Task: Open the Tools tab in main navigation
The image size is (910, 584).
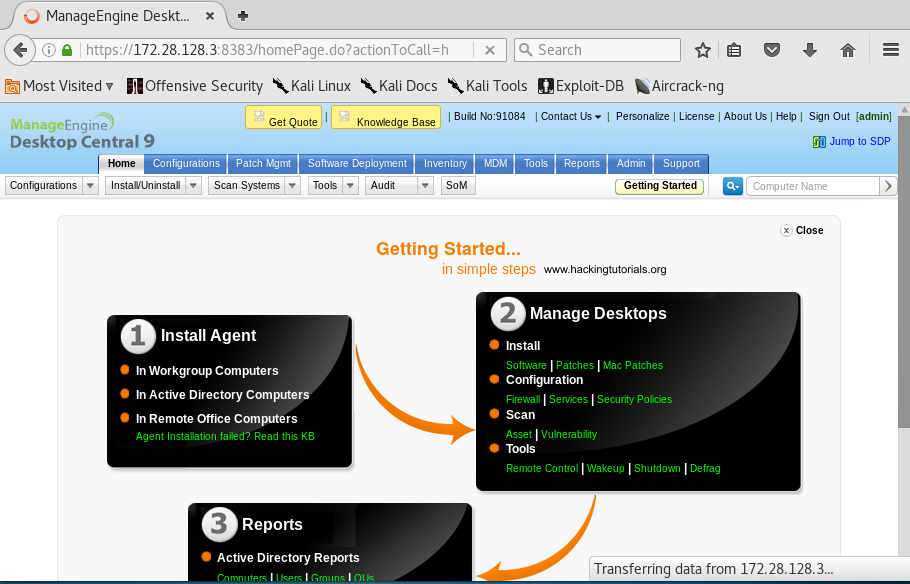Action: coord(536,164)
